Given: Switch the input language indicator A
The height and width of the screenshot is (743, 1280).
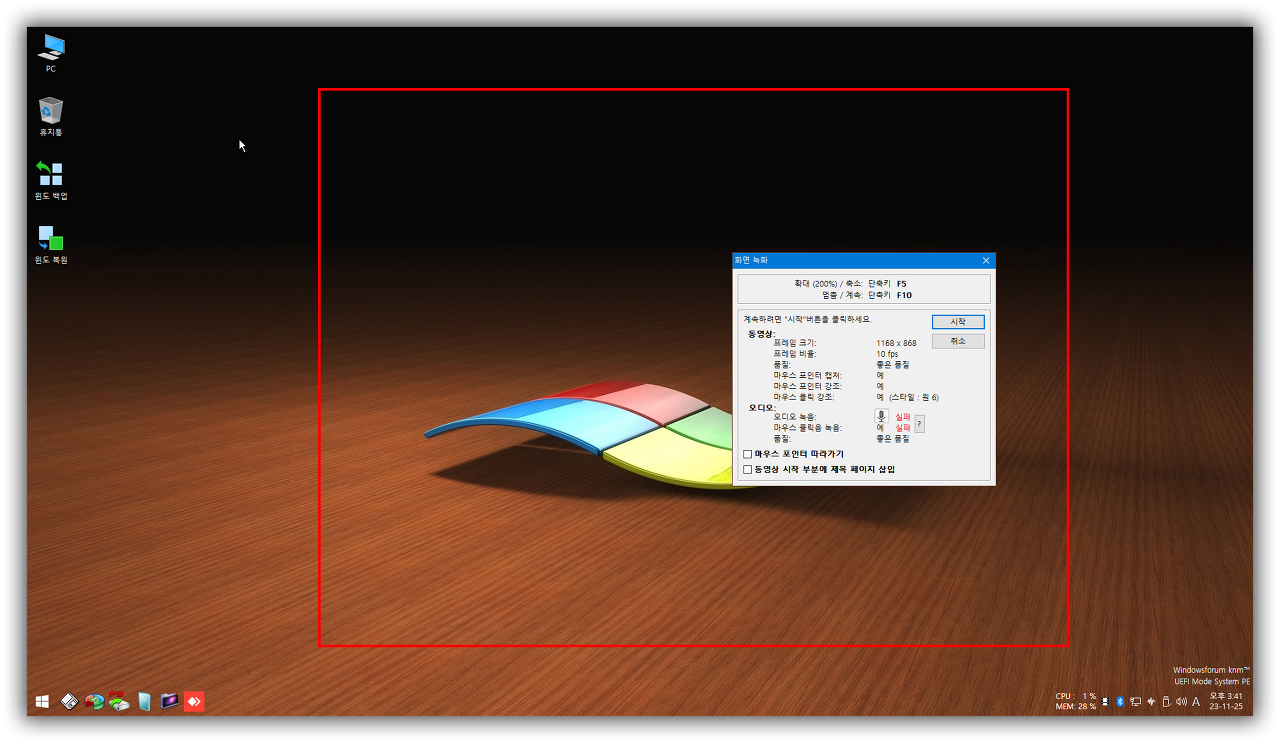Looking at the screenshot, I should [1196, 702].
